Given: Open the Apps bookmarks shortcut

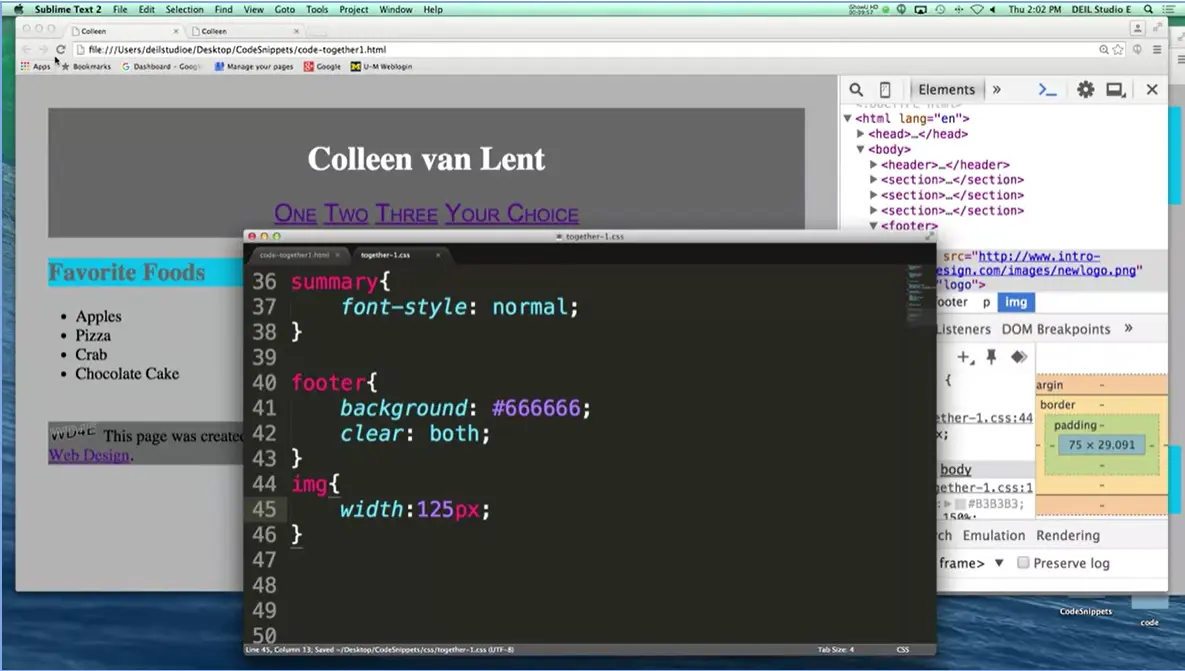Looking at the screenshot, I should click(35, 67).
